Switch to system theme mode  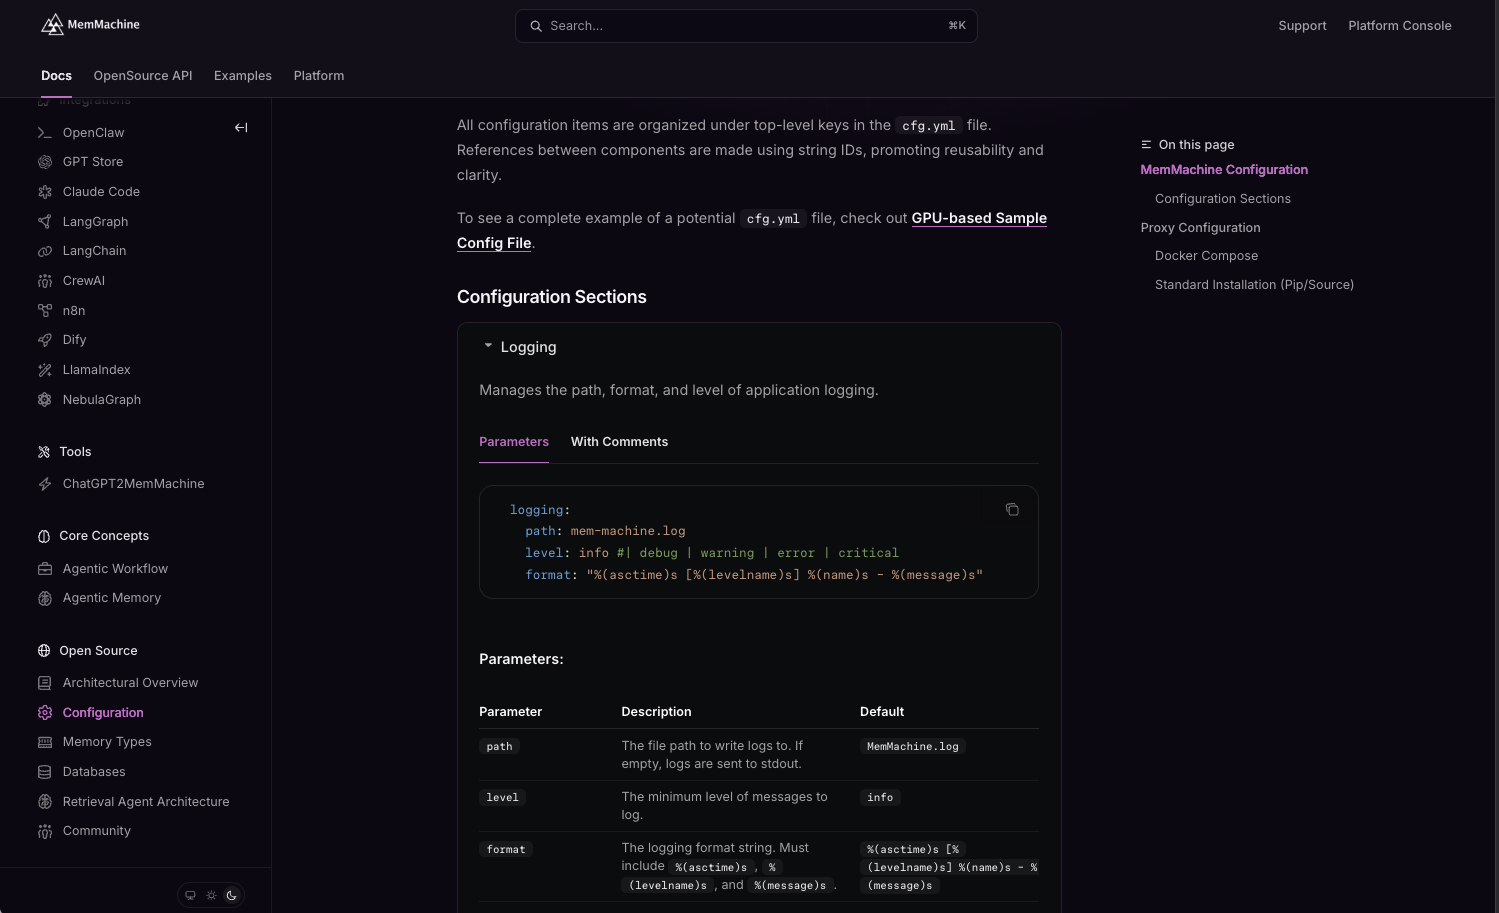coord(190,895)
